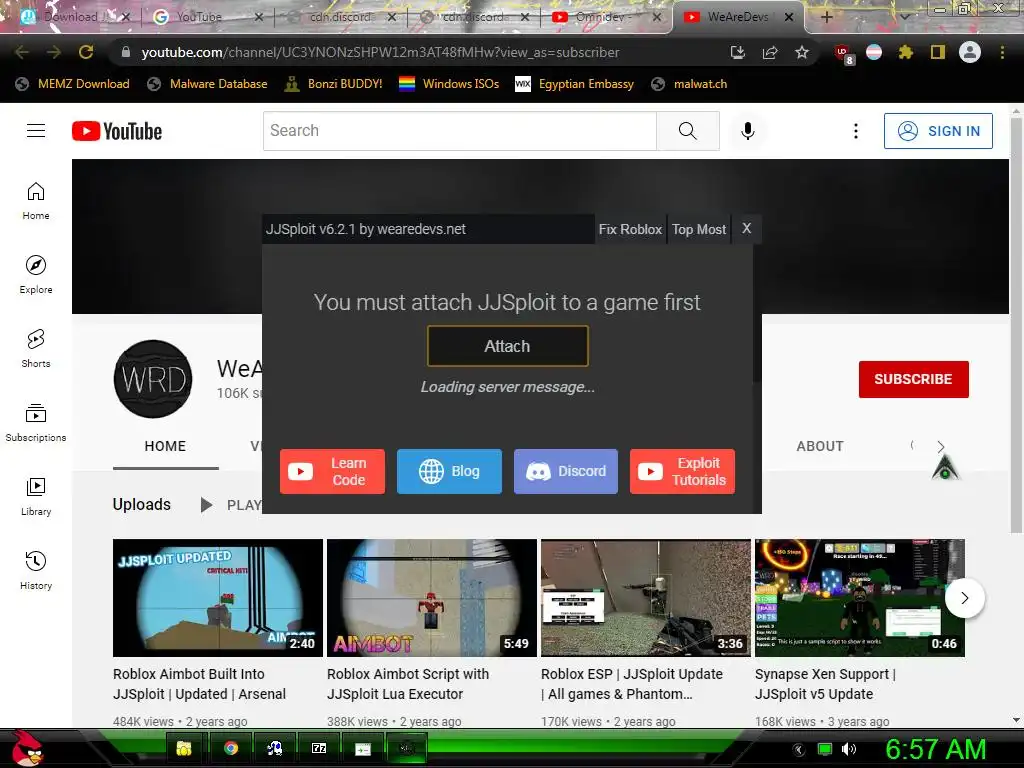Image resolution: width=1024 pixels, height=768 pixels.
Task: Open MEMZ Download bookmark
Action: point(72,84)
